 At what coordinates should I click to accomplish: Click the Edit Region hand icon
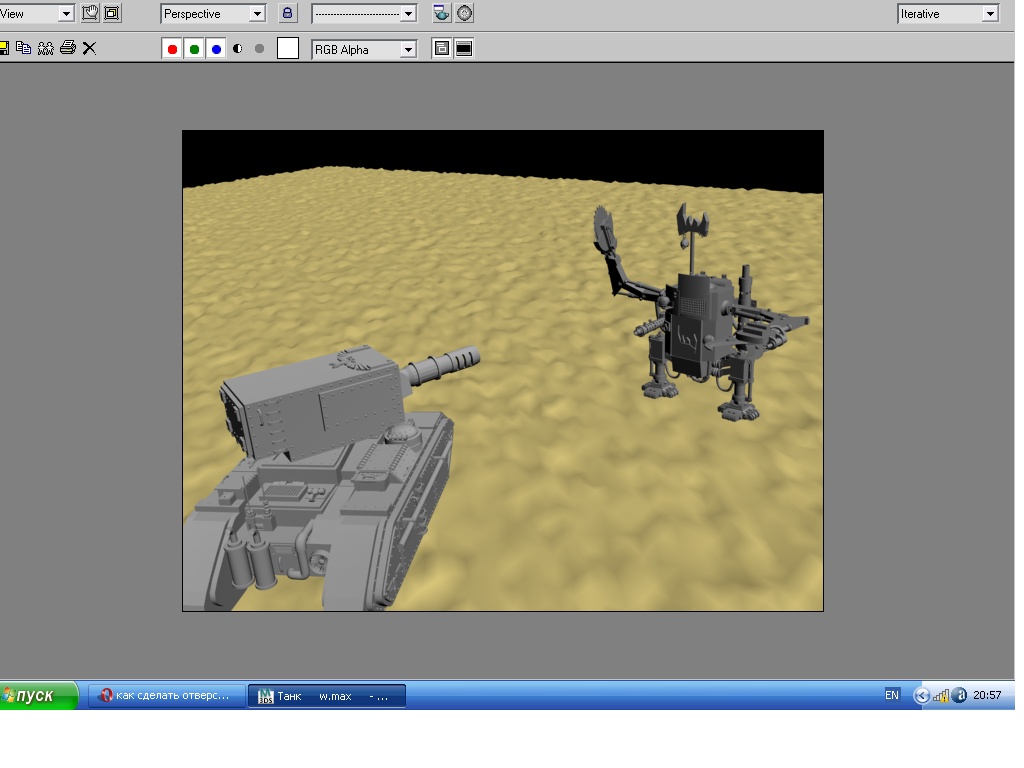(x=90, y=13)
